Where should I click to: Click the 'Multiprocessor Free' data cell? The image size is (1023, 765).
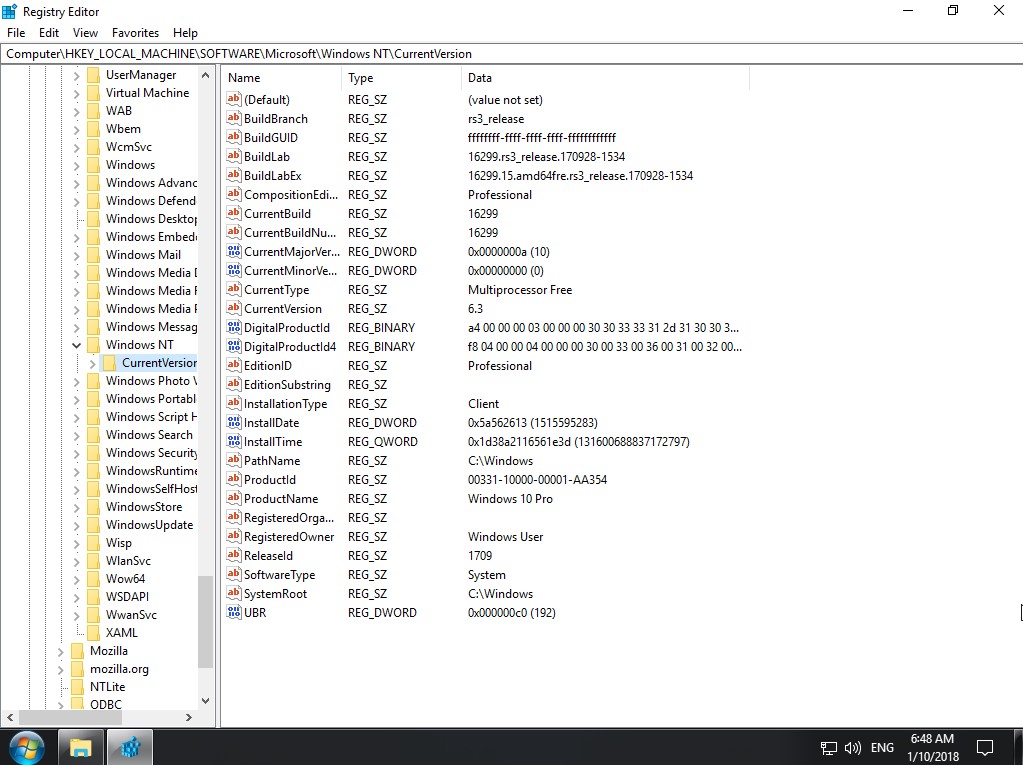(520, 290)
